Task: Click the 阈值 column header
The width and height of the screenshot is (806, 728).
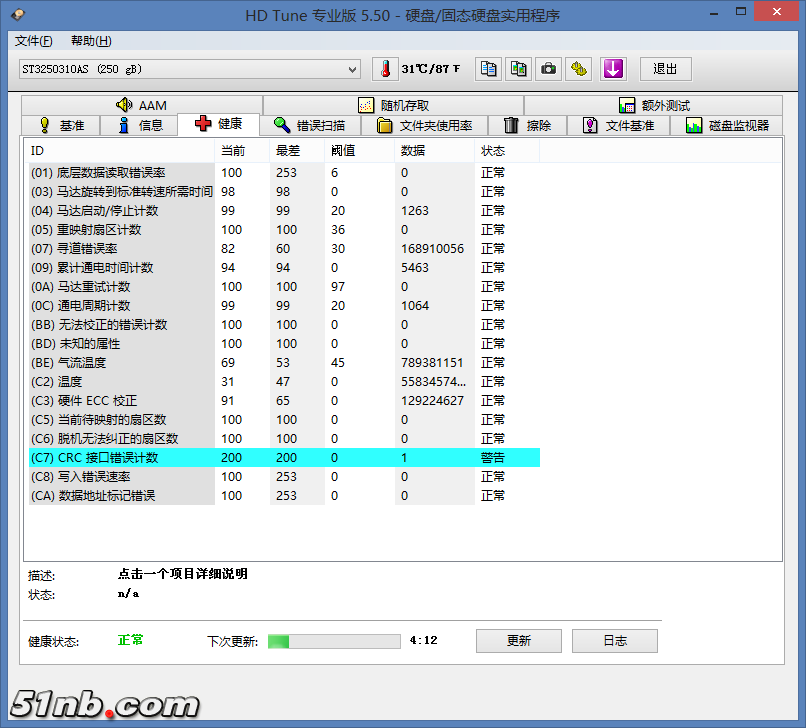Action: pos(343,151)
